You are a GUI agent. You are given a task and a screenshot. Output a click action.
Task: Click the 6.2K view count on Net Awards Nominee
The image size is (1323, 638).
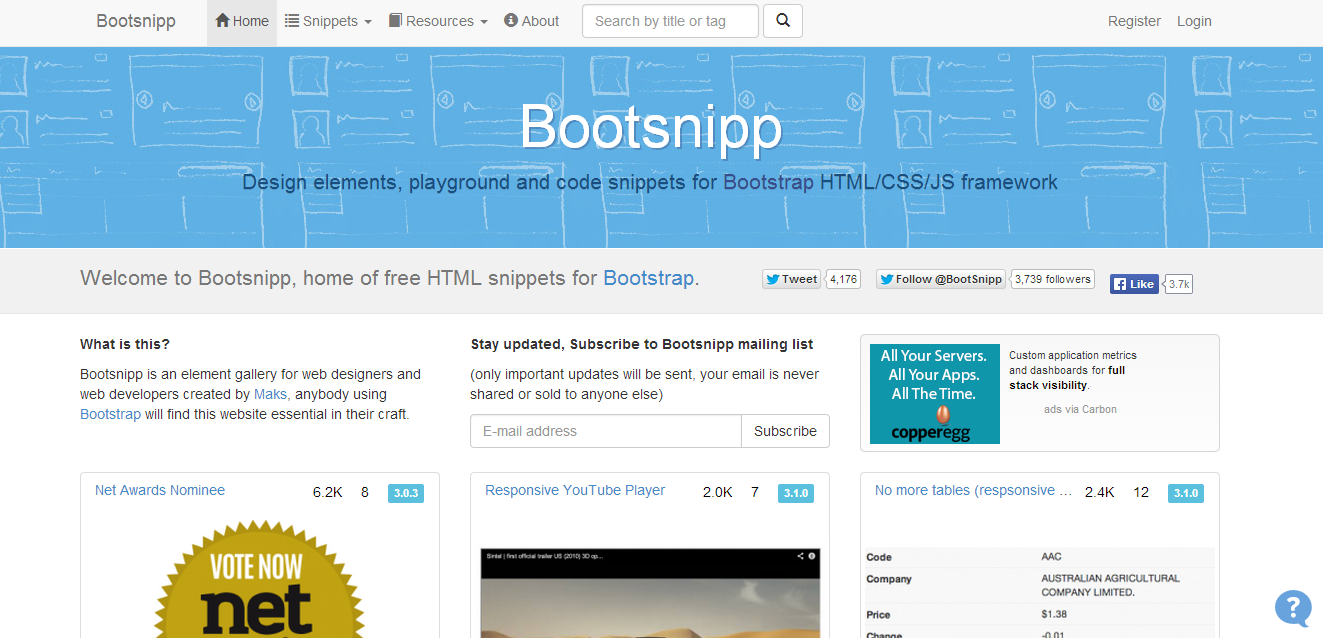tap(328, 492)
